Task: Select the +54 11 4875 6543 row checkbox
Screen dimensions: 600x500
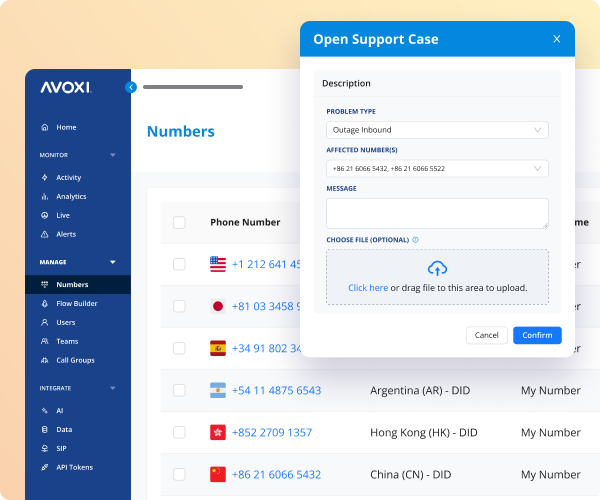Action: [x=179, y=391]
